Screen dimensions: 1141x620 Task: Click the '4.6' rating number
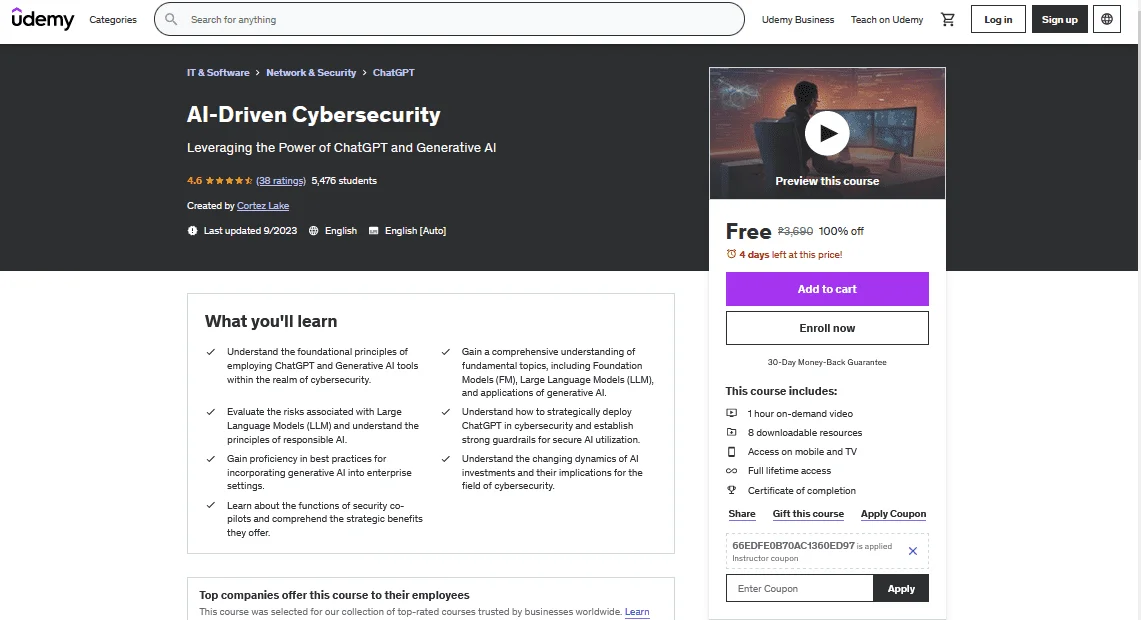(194, 180)
